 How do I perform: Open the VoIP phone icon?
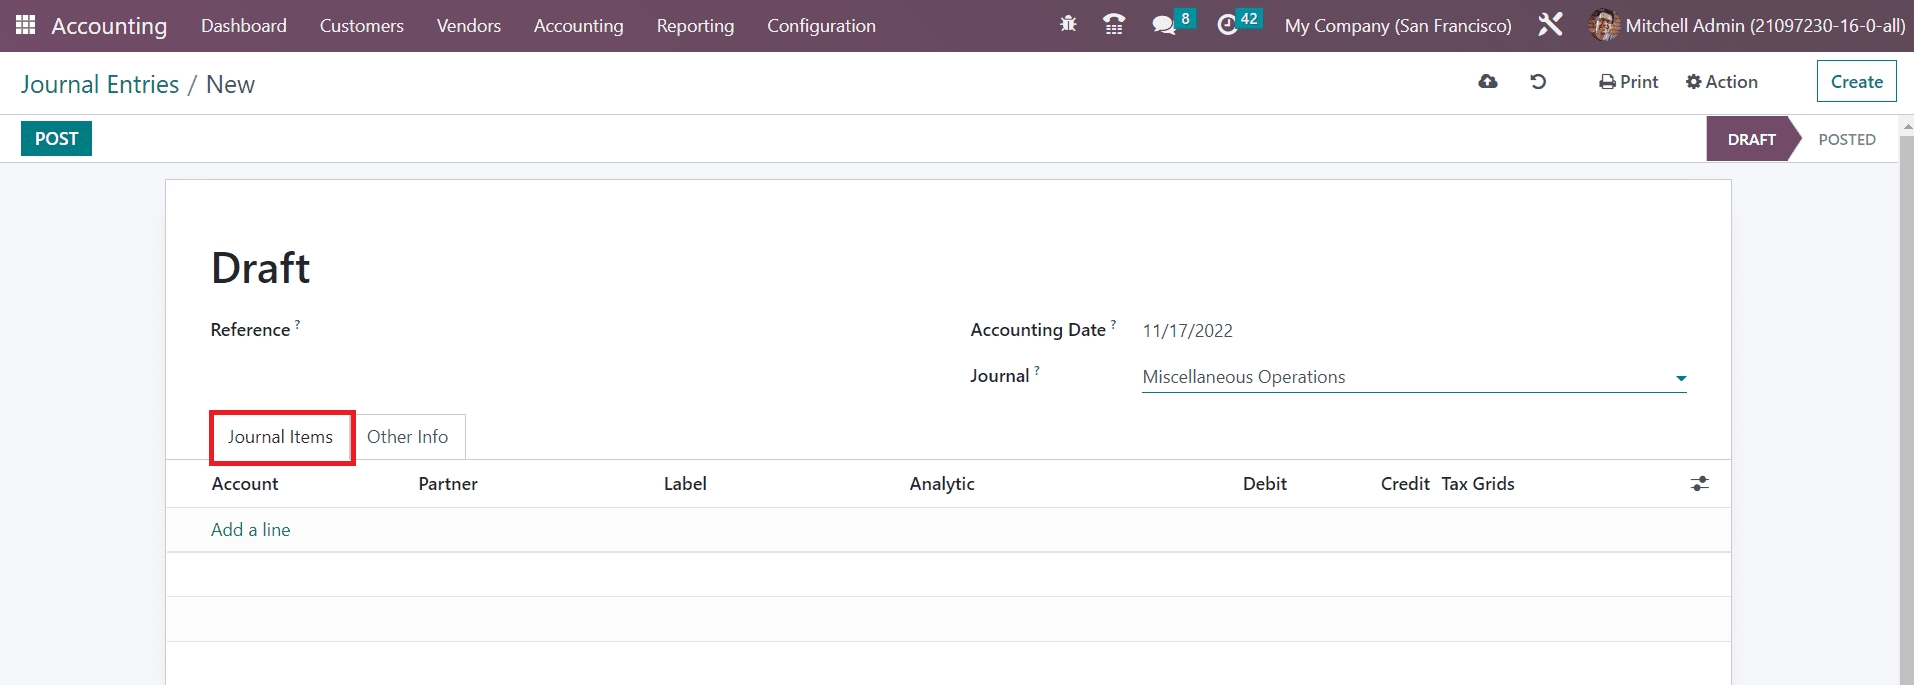pyautogui.click(x=1114, y=25)
